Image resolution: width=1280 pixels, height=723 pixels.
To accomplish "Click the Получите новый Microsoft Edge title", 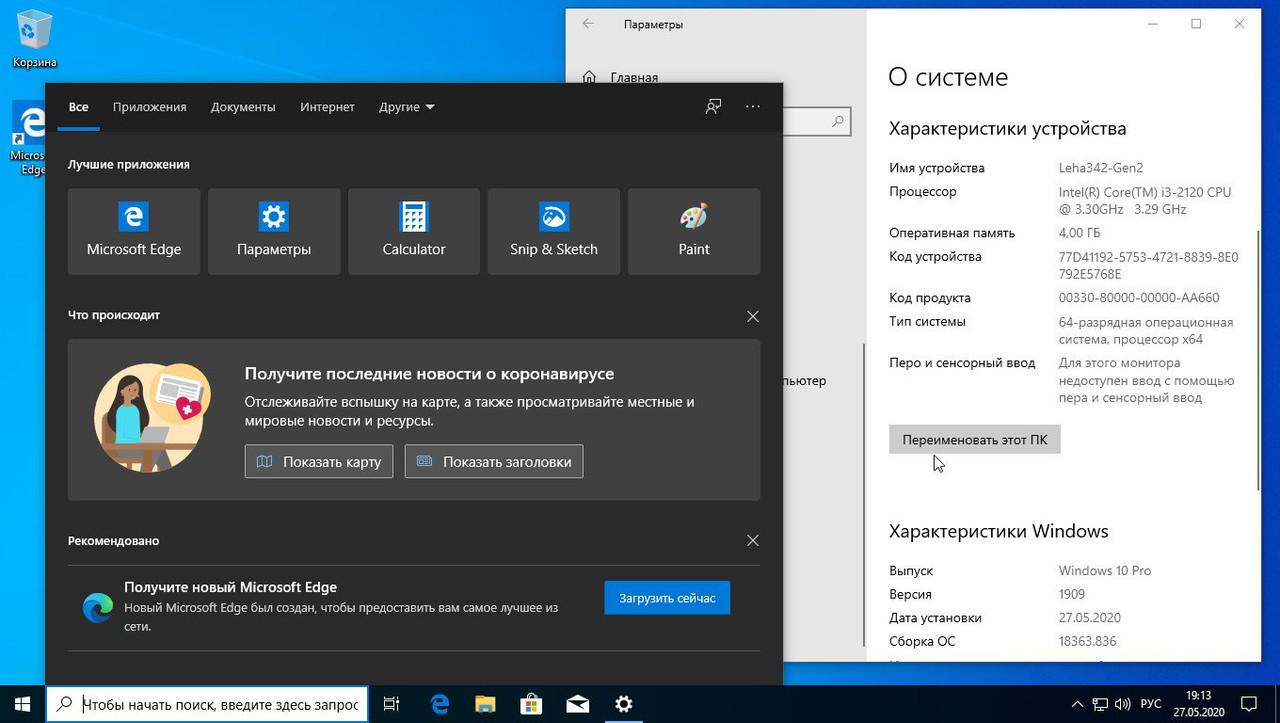I will 230,587.
